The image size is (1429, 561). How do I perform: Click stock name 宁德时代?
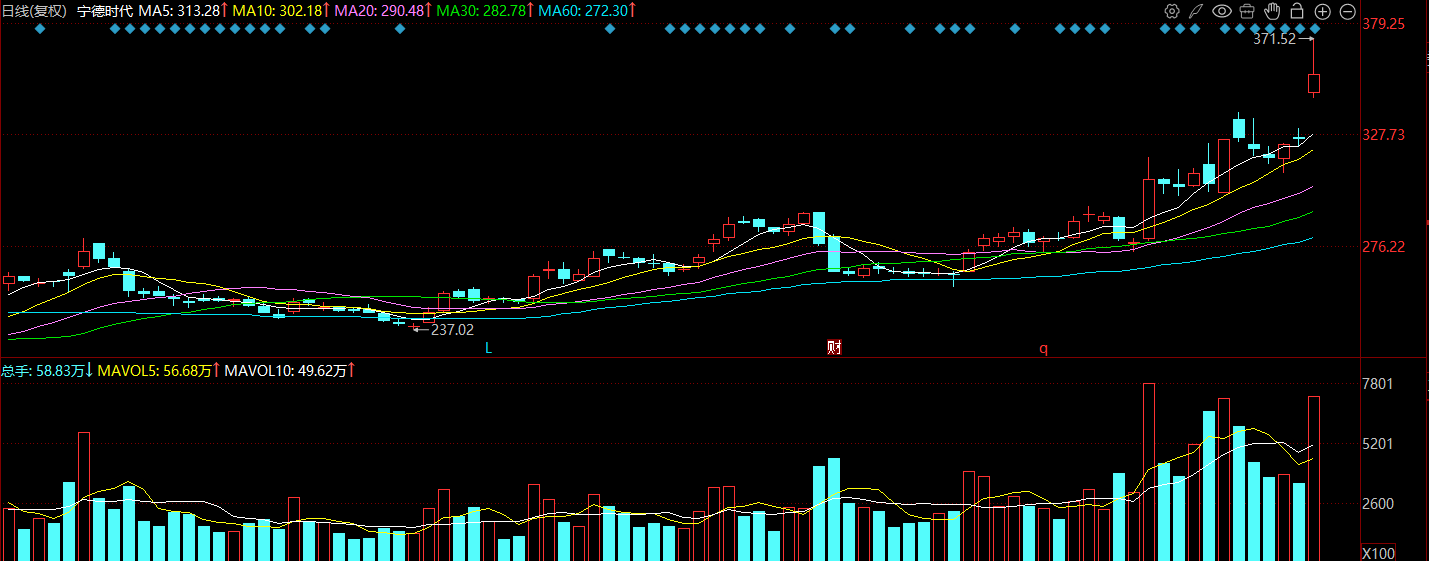coord(105,11)
